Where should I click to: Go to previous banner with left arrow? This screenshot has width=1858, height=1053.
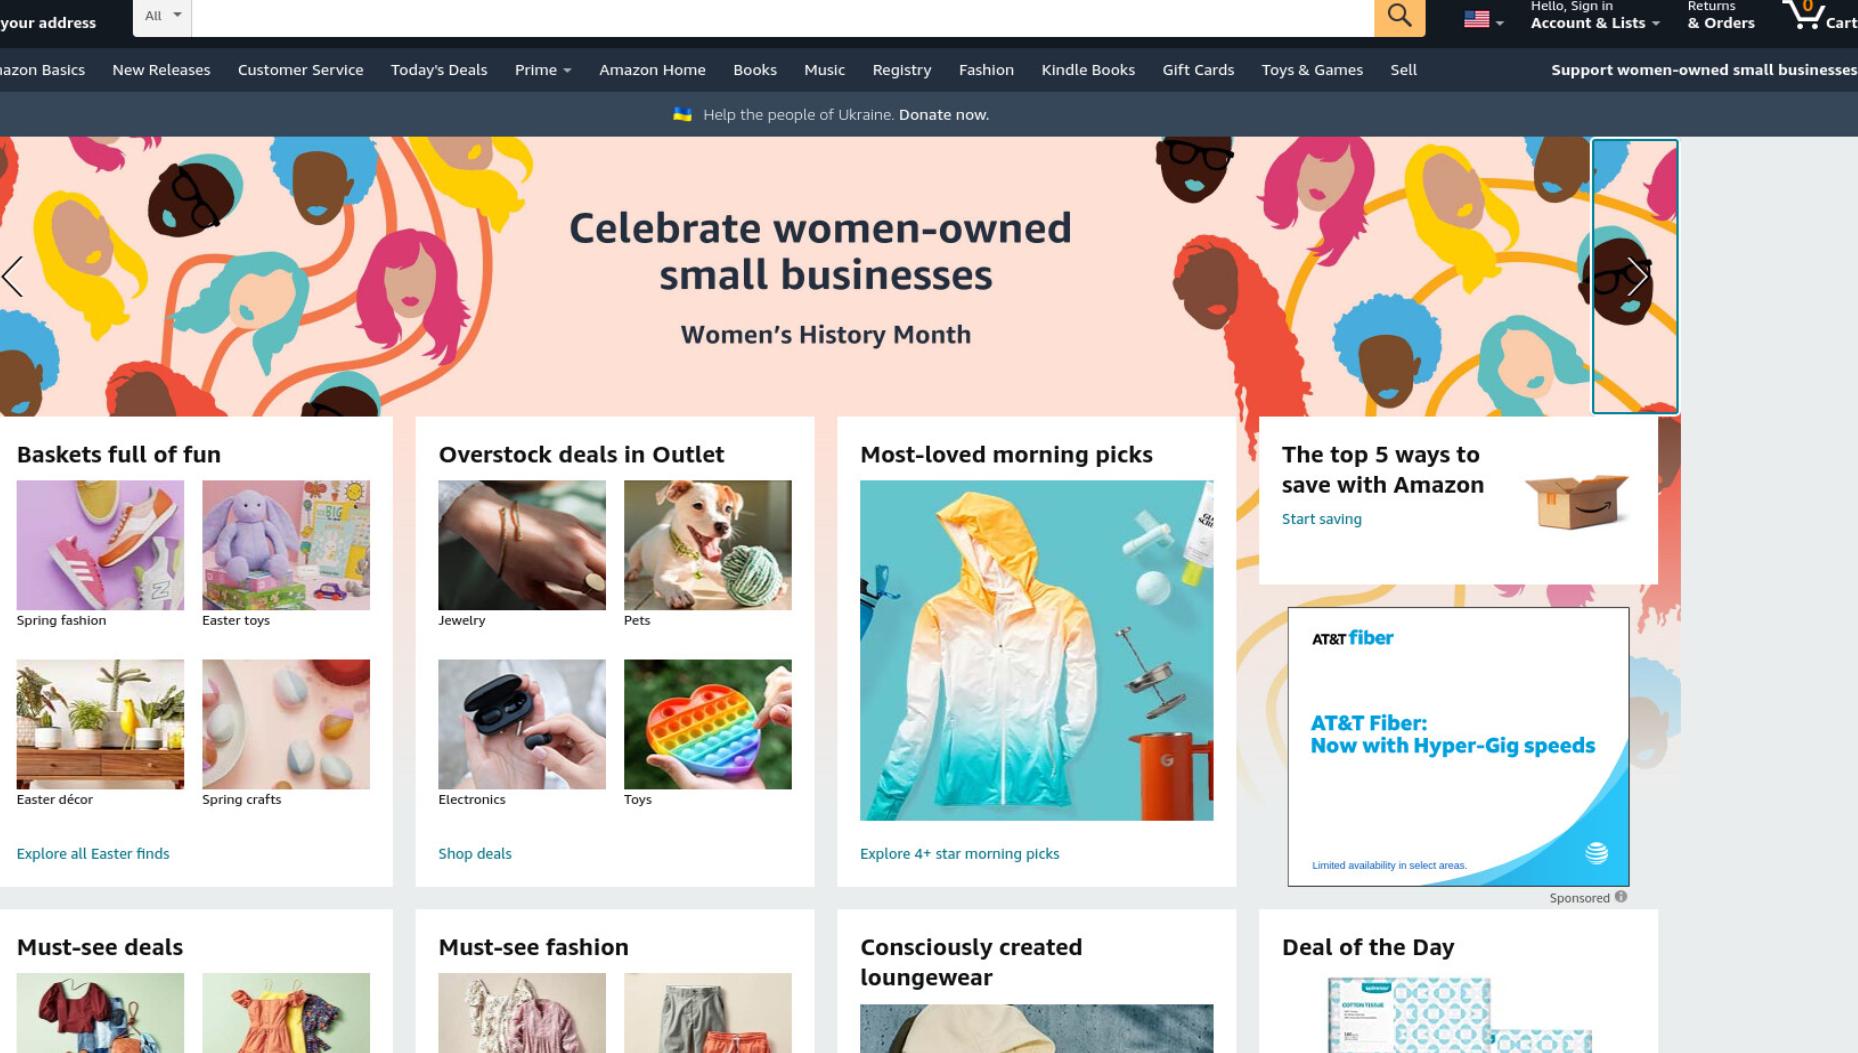(x=13, y=276)
